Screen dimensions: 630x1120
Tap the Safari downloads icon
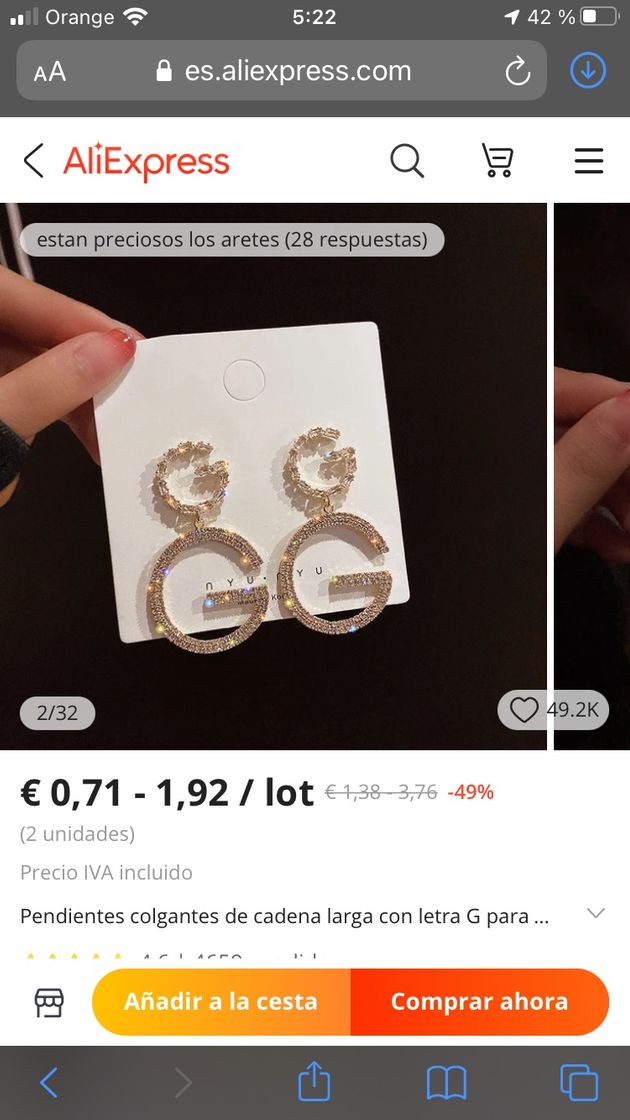tap(588, 71)
